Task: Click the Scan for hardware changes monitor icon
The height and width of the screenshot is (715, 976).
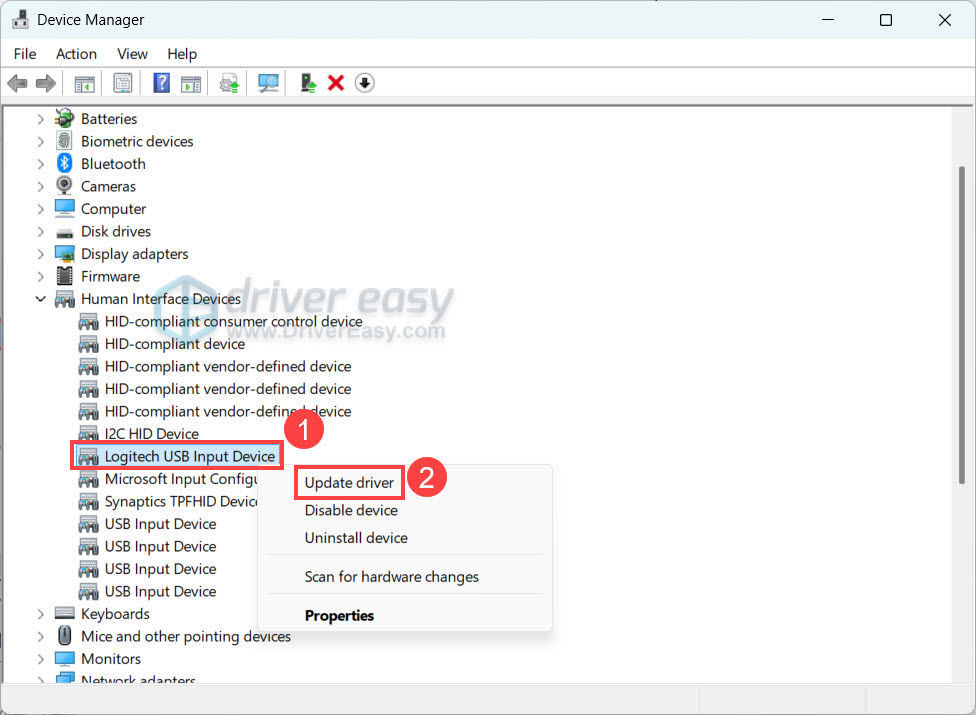Action: (268, 83)
